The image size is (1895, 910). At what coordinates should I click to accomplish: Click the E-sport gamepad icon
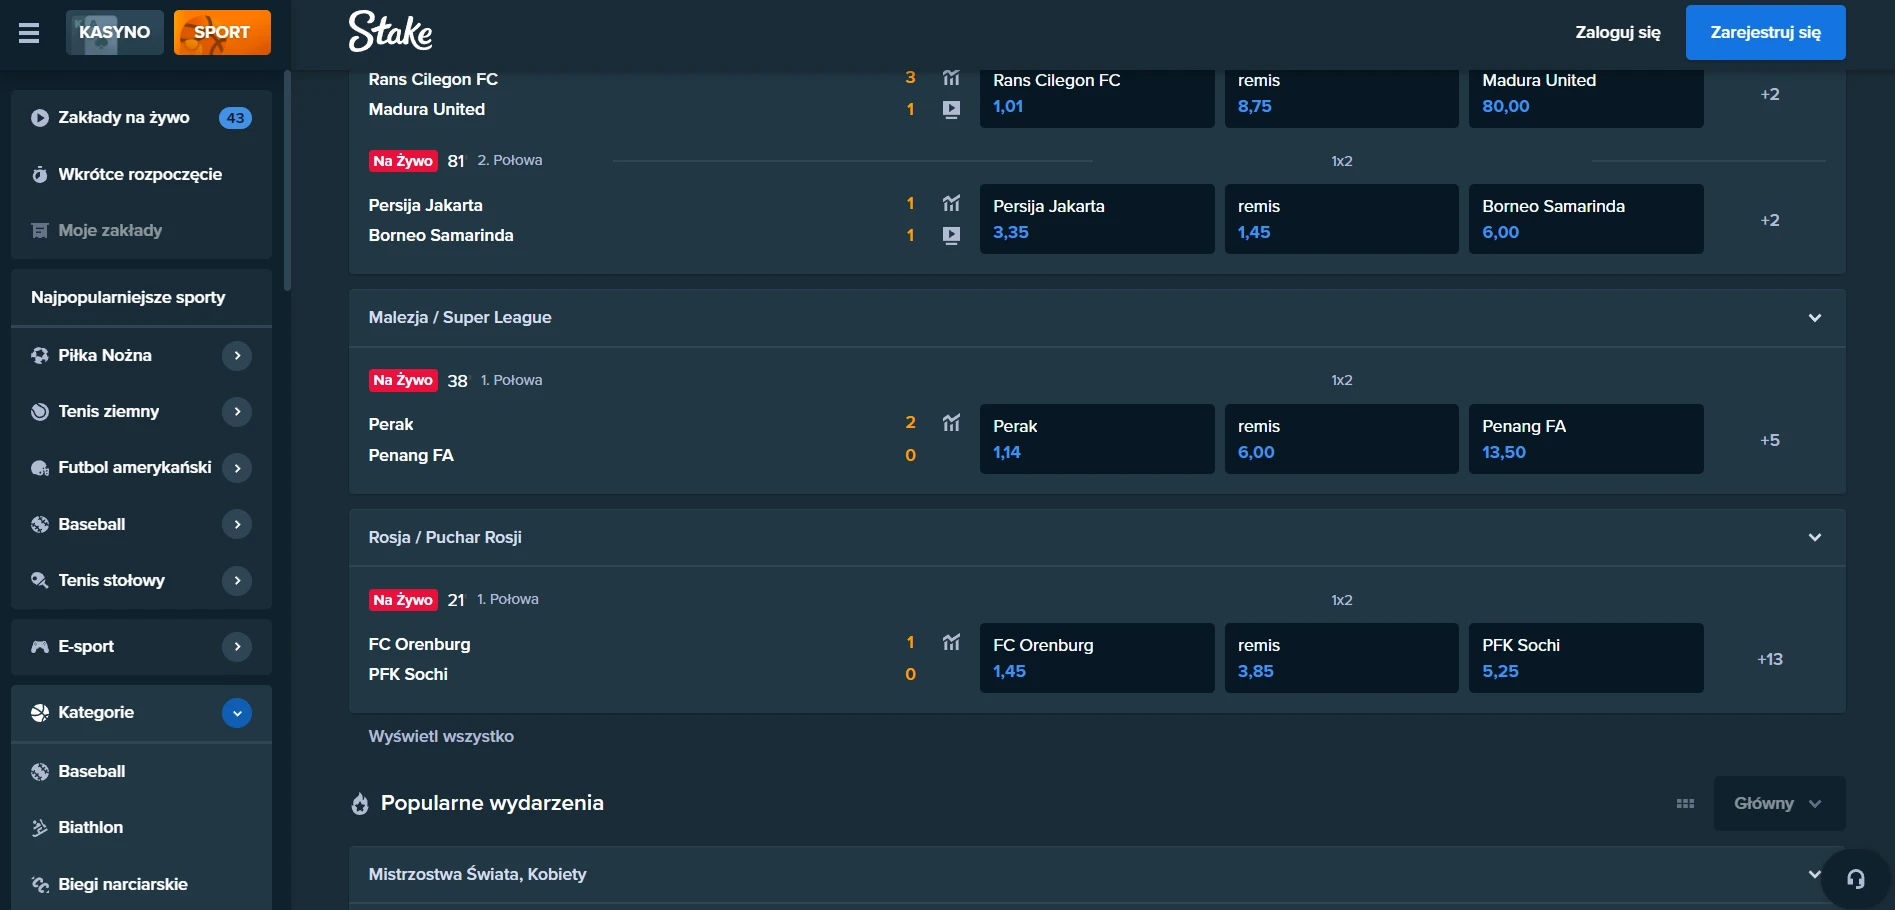[40, 646]
